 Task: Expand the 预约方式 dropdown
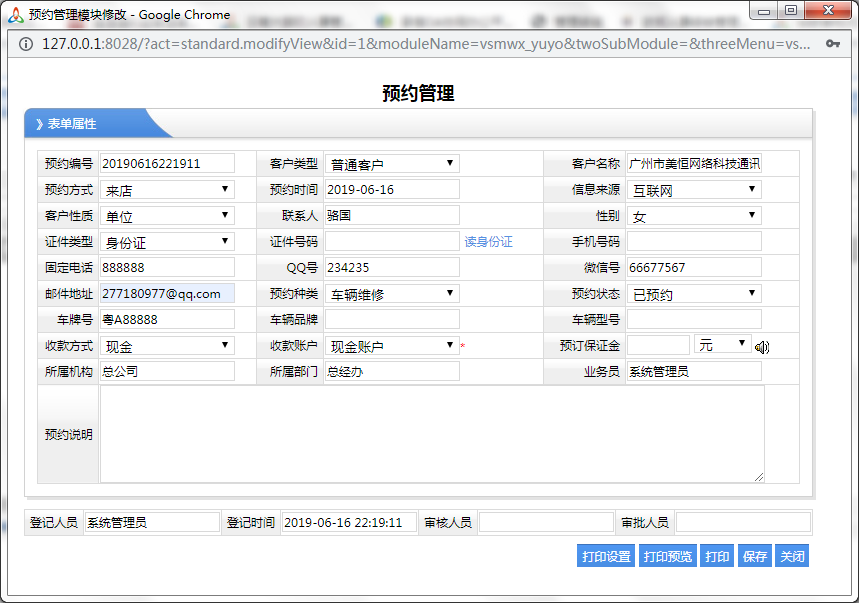(x=167, y=190)
